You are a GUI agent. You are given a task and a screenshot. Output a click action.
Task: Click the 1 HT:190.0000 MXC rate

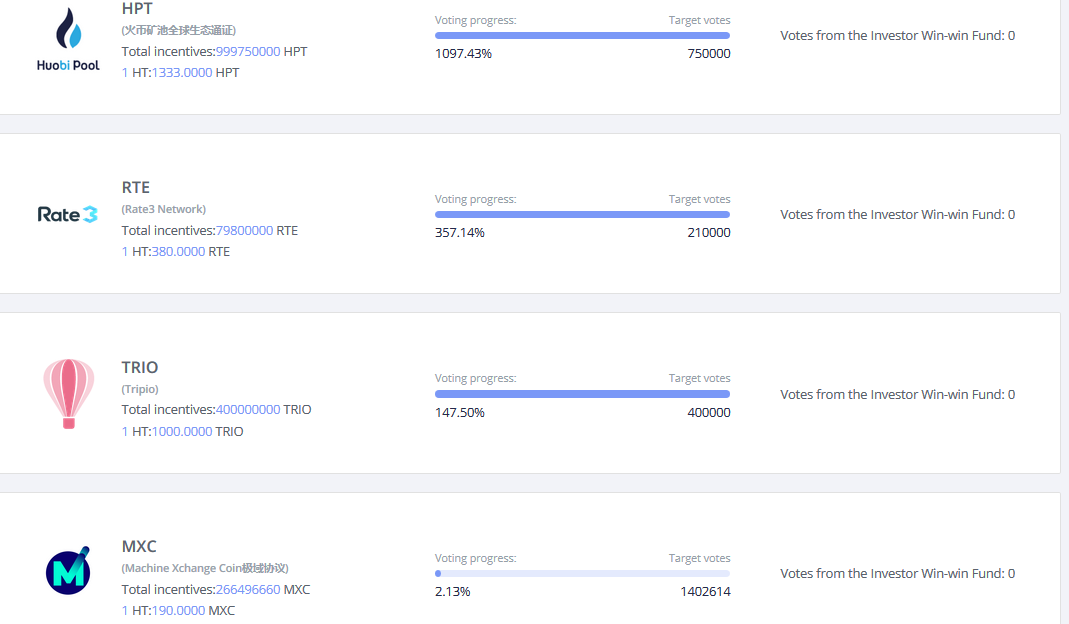[178, 610]
